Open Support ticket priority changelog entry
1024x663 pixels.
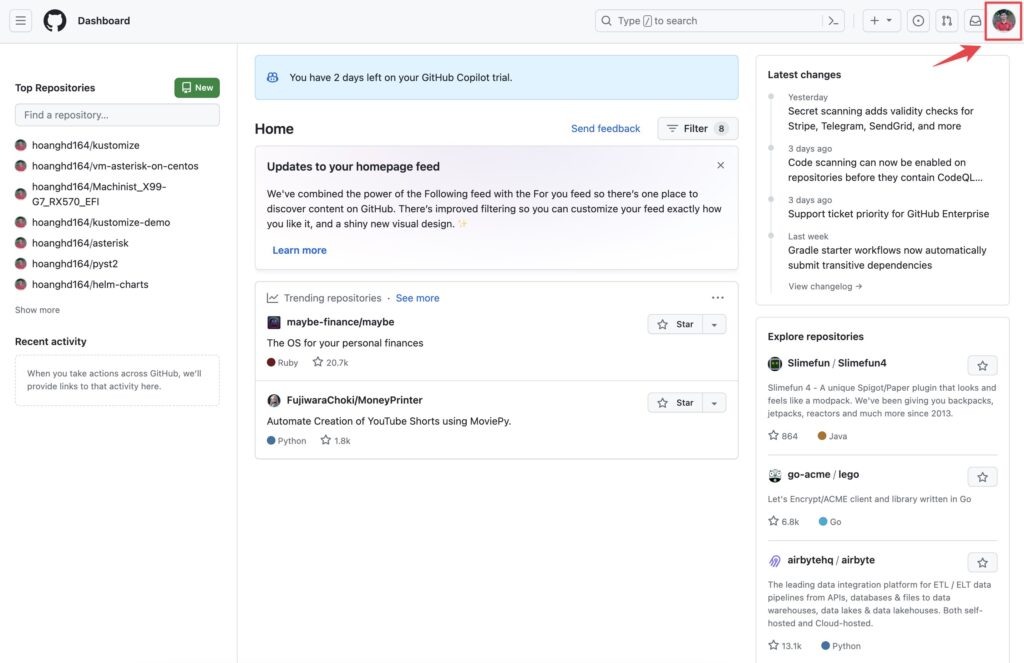(888, 214)
